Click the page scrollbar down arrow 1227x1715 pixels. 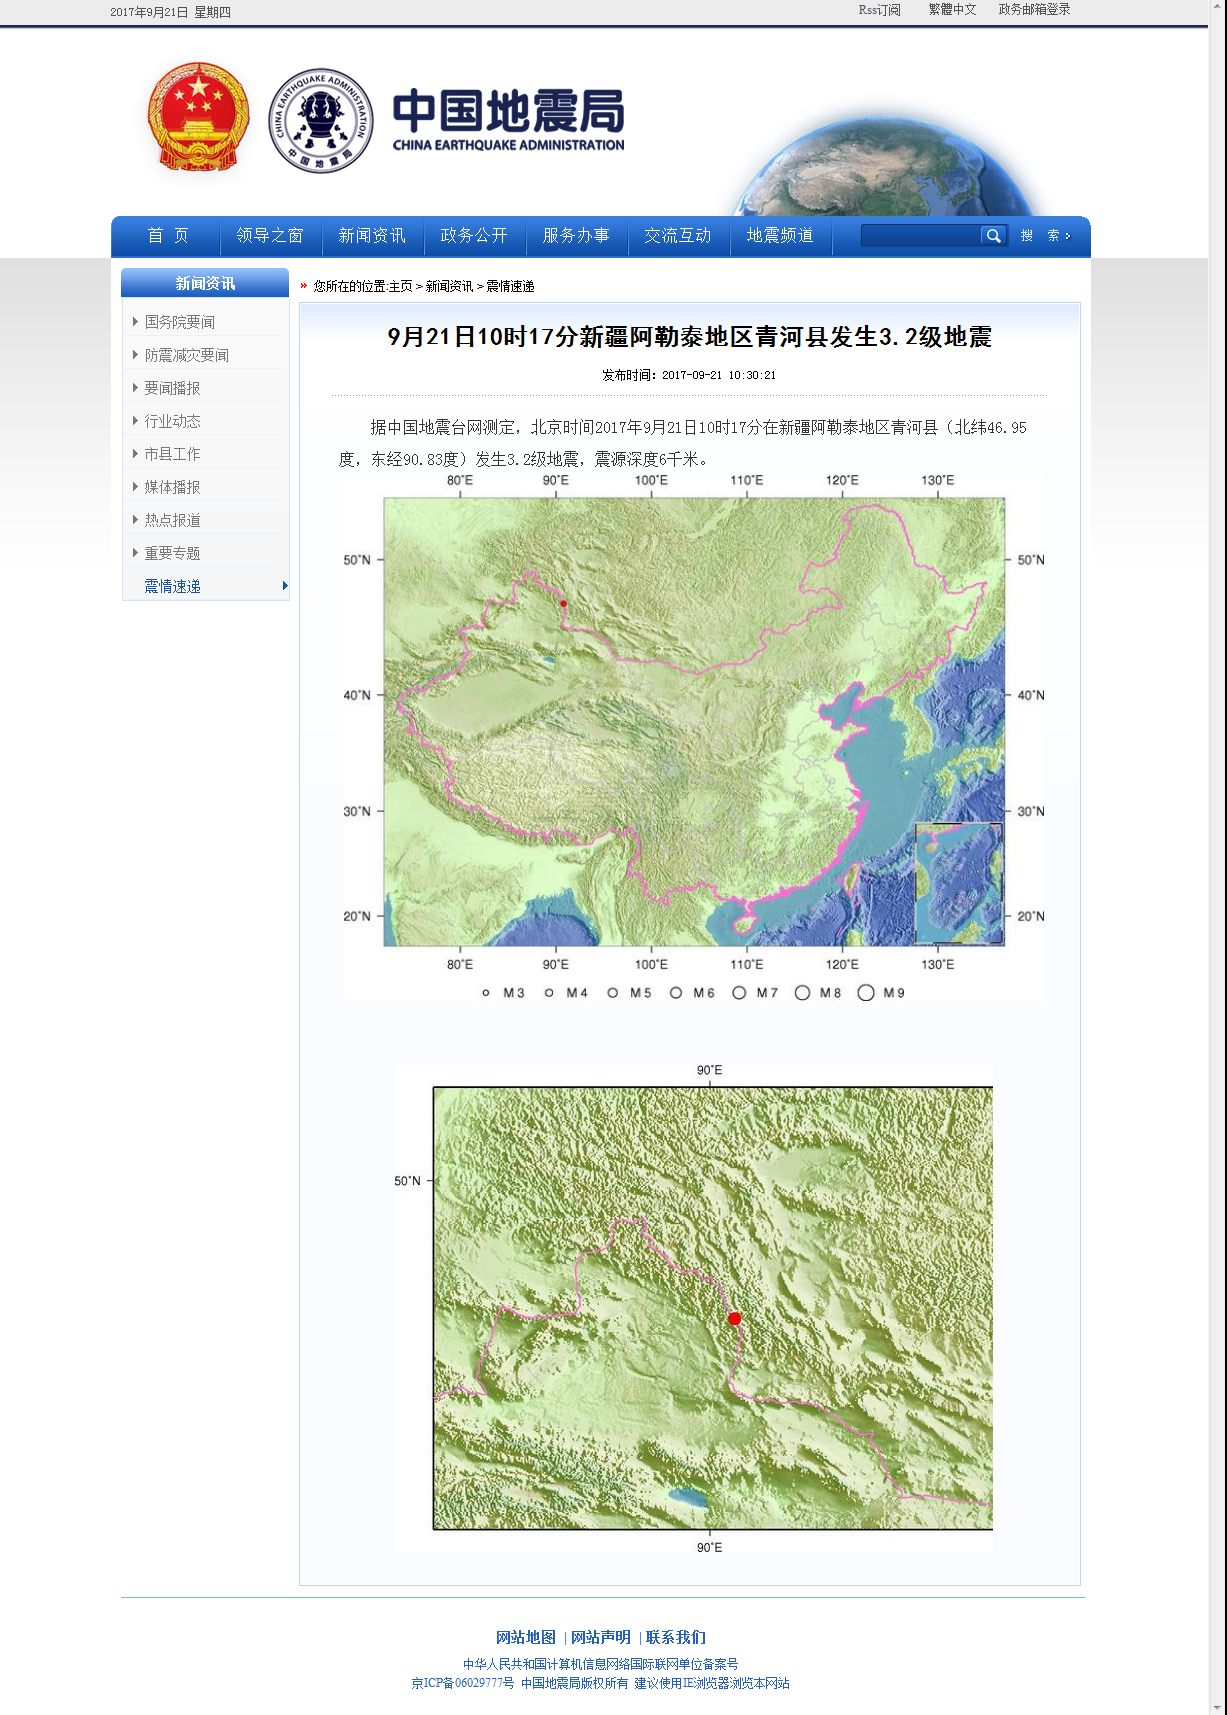(x=1217, y=1706)
